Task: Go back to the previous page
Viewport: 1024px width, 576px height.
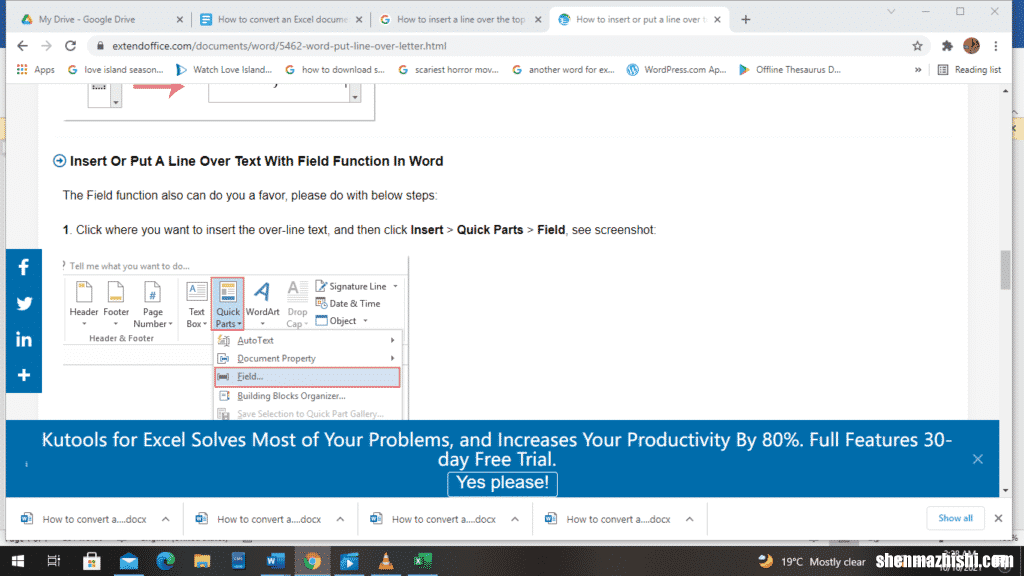Action: tap(22, 46)
